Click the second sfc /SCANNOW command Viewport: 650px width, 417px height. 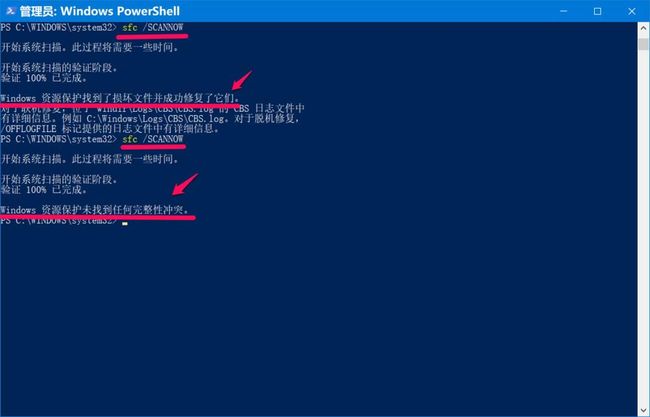(153, 139)
